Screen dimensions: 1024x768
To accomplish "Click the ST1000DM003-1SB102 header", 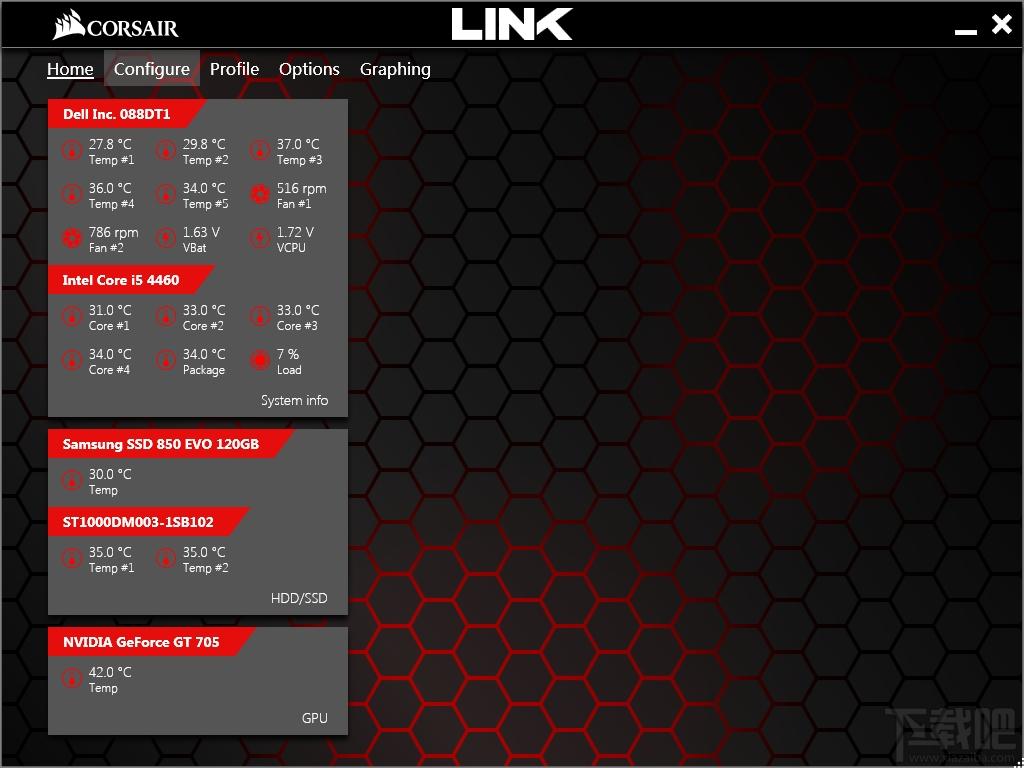I will (x=147, y=522).
